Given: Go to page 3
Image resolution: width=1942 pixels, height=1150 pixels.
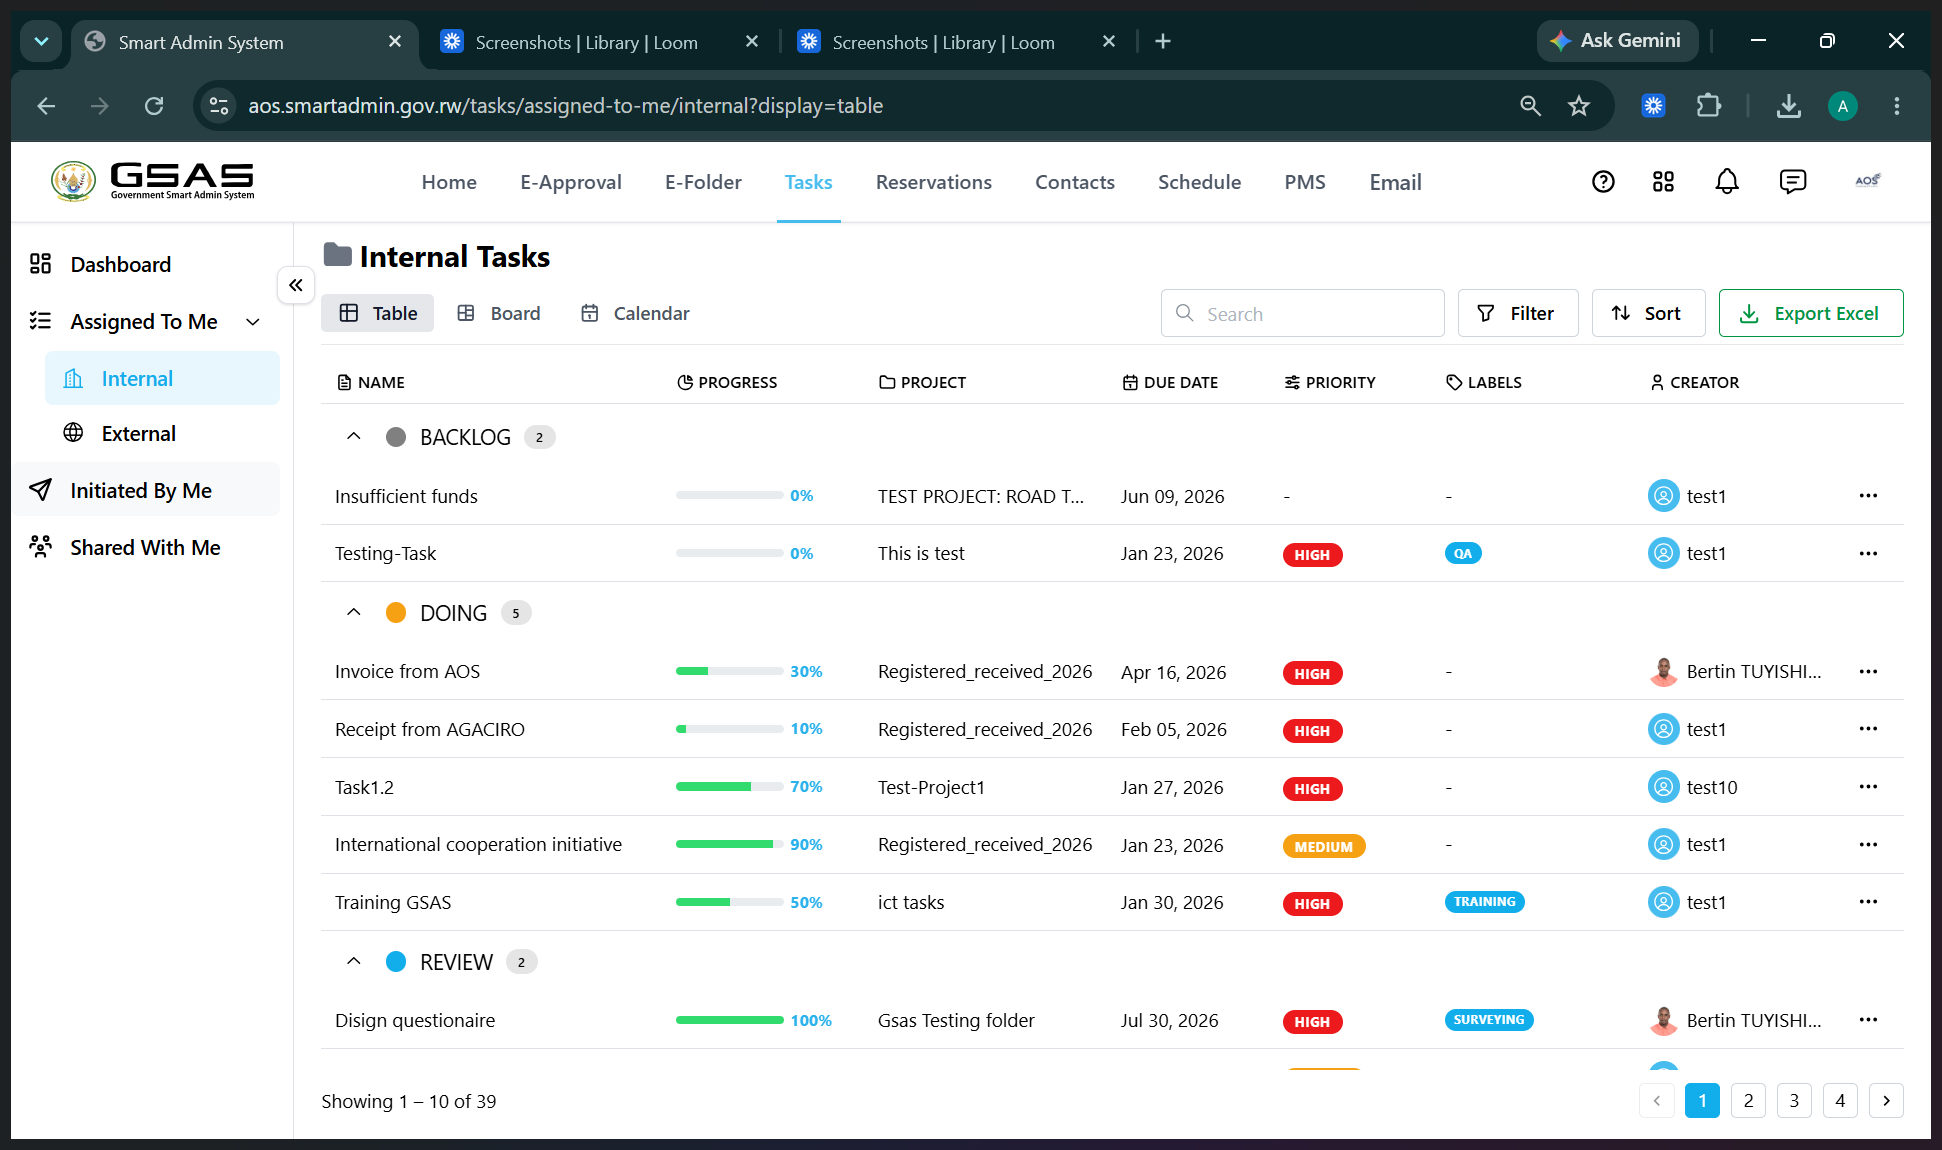Looking at the screenshot, I should tap(1794, 1100).
